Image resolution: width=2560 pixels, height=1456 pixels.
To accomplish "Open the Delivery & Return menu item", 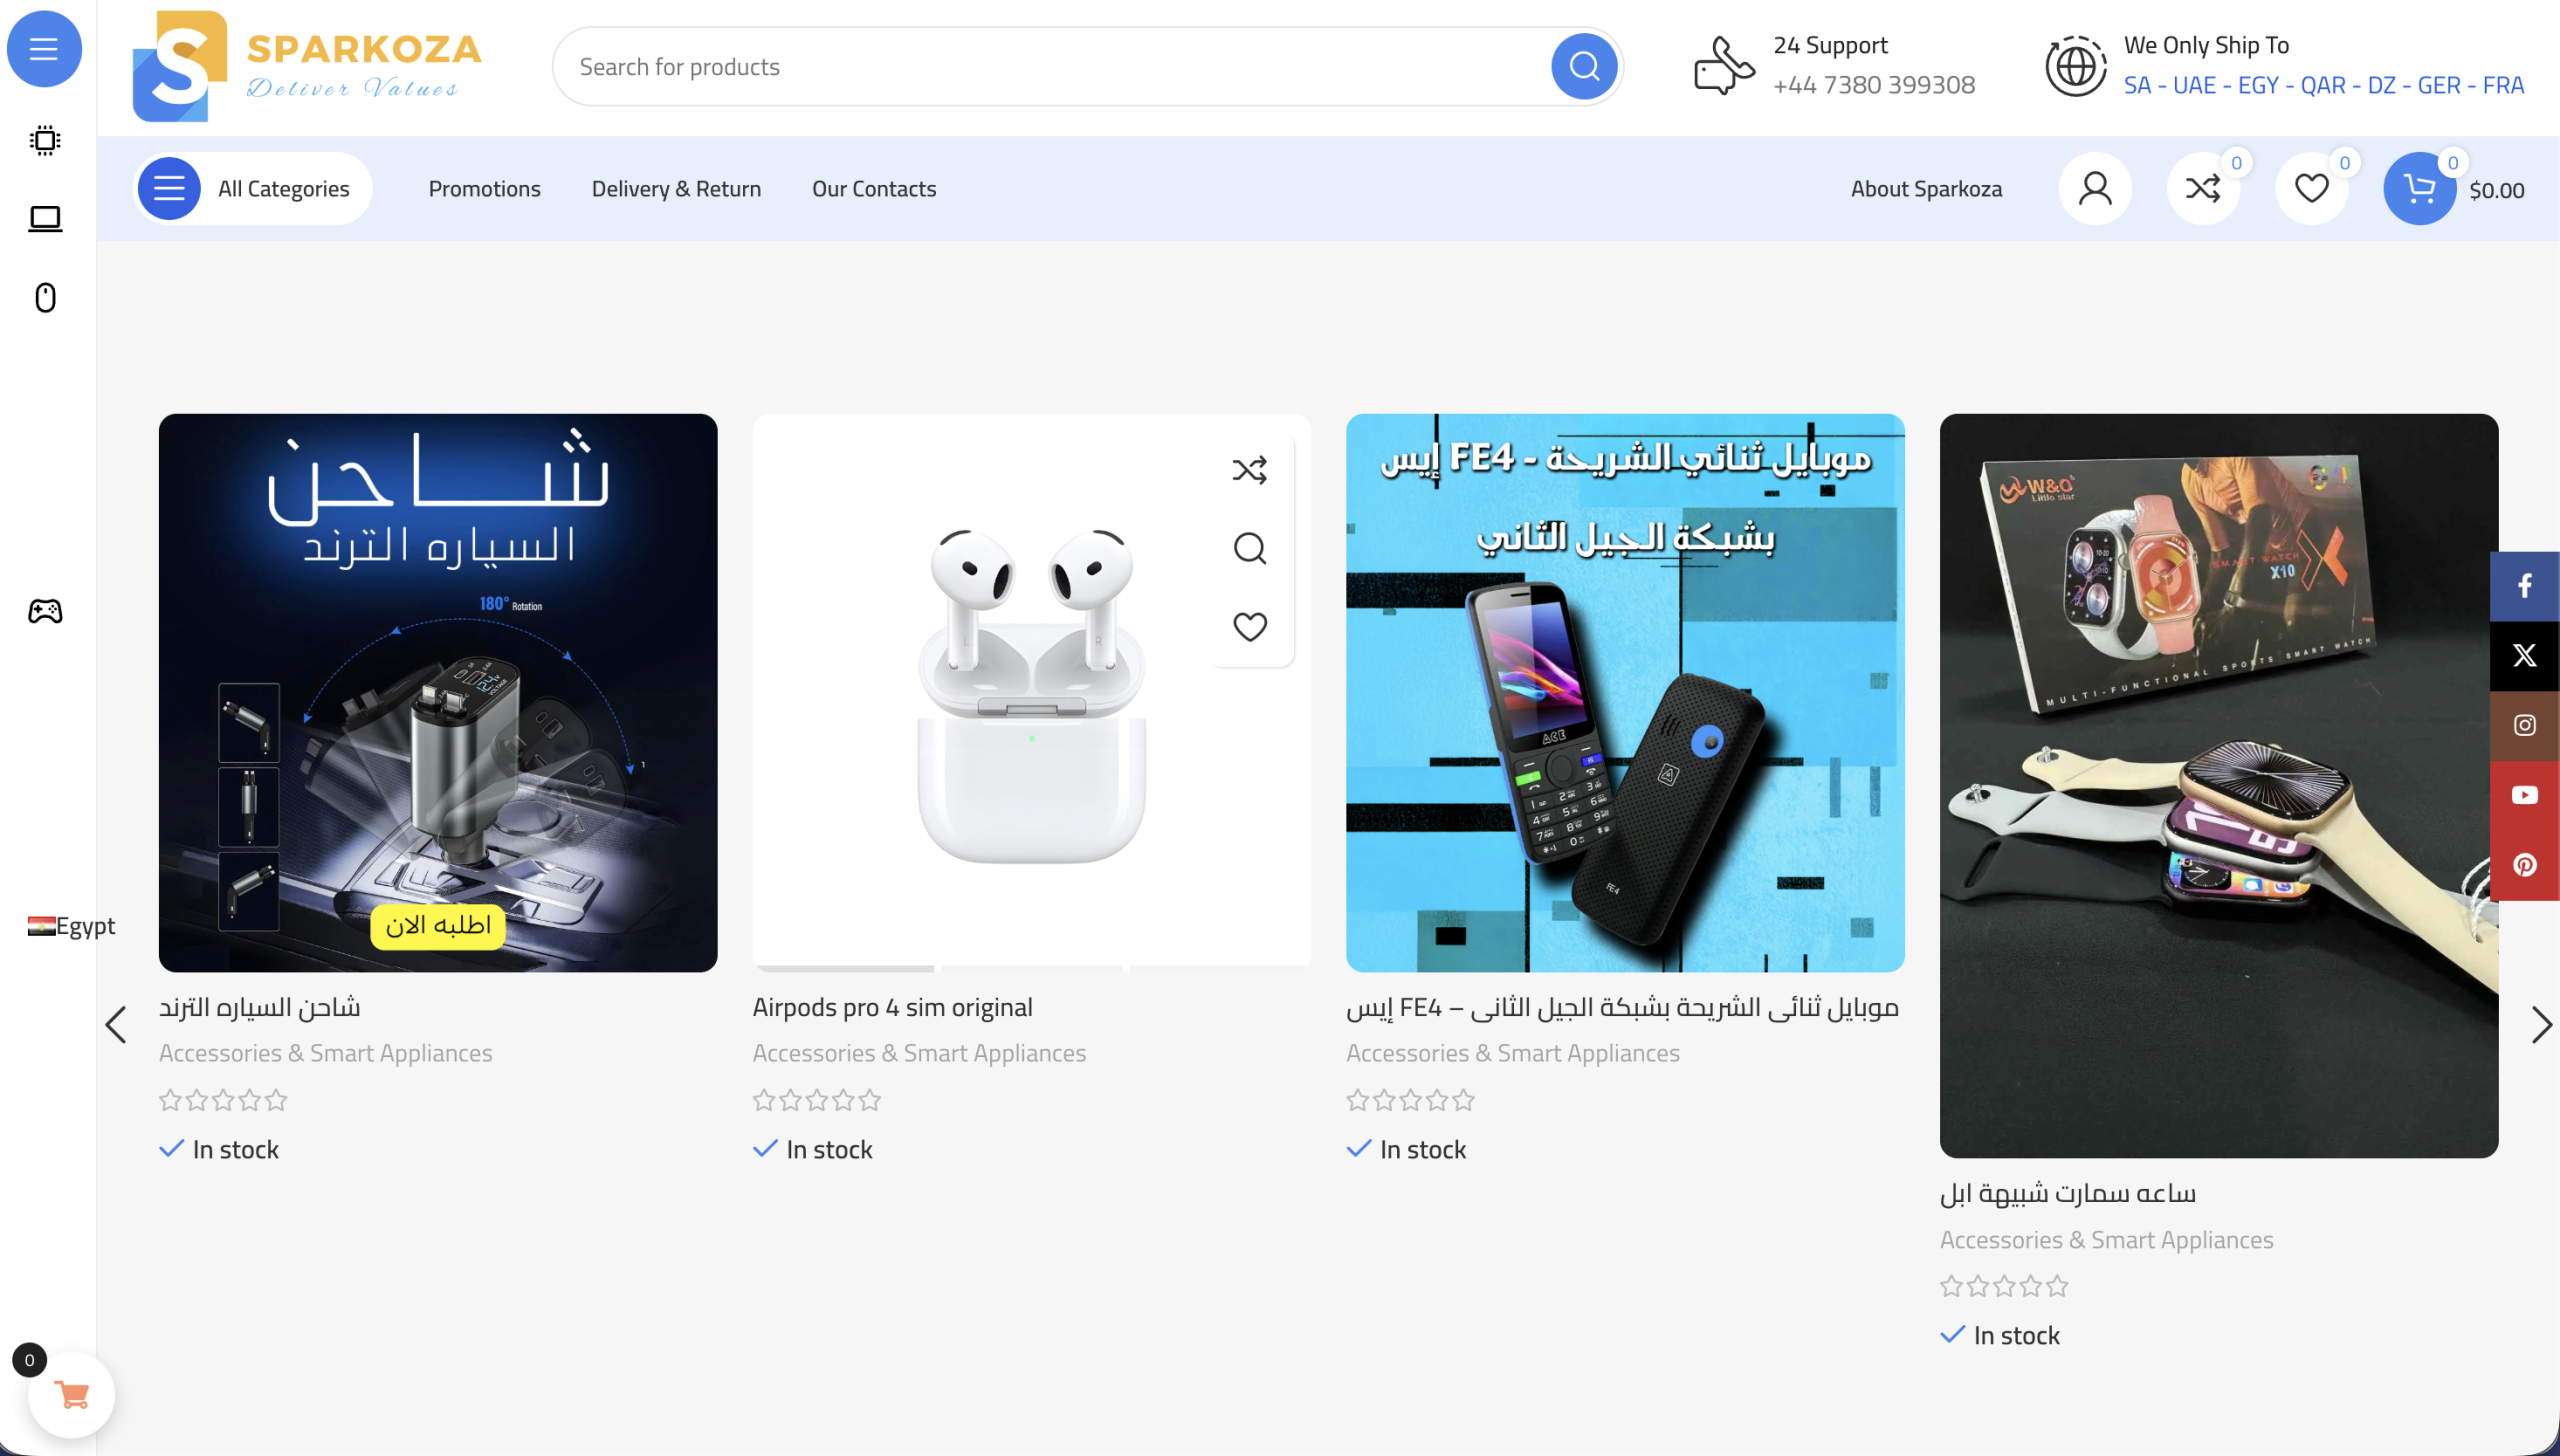I will pyautogui.click(x=676, y=189).
